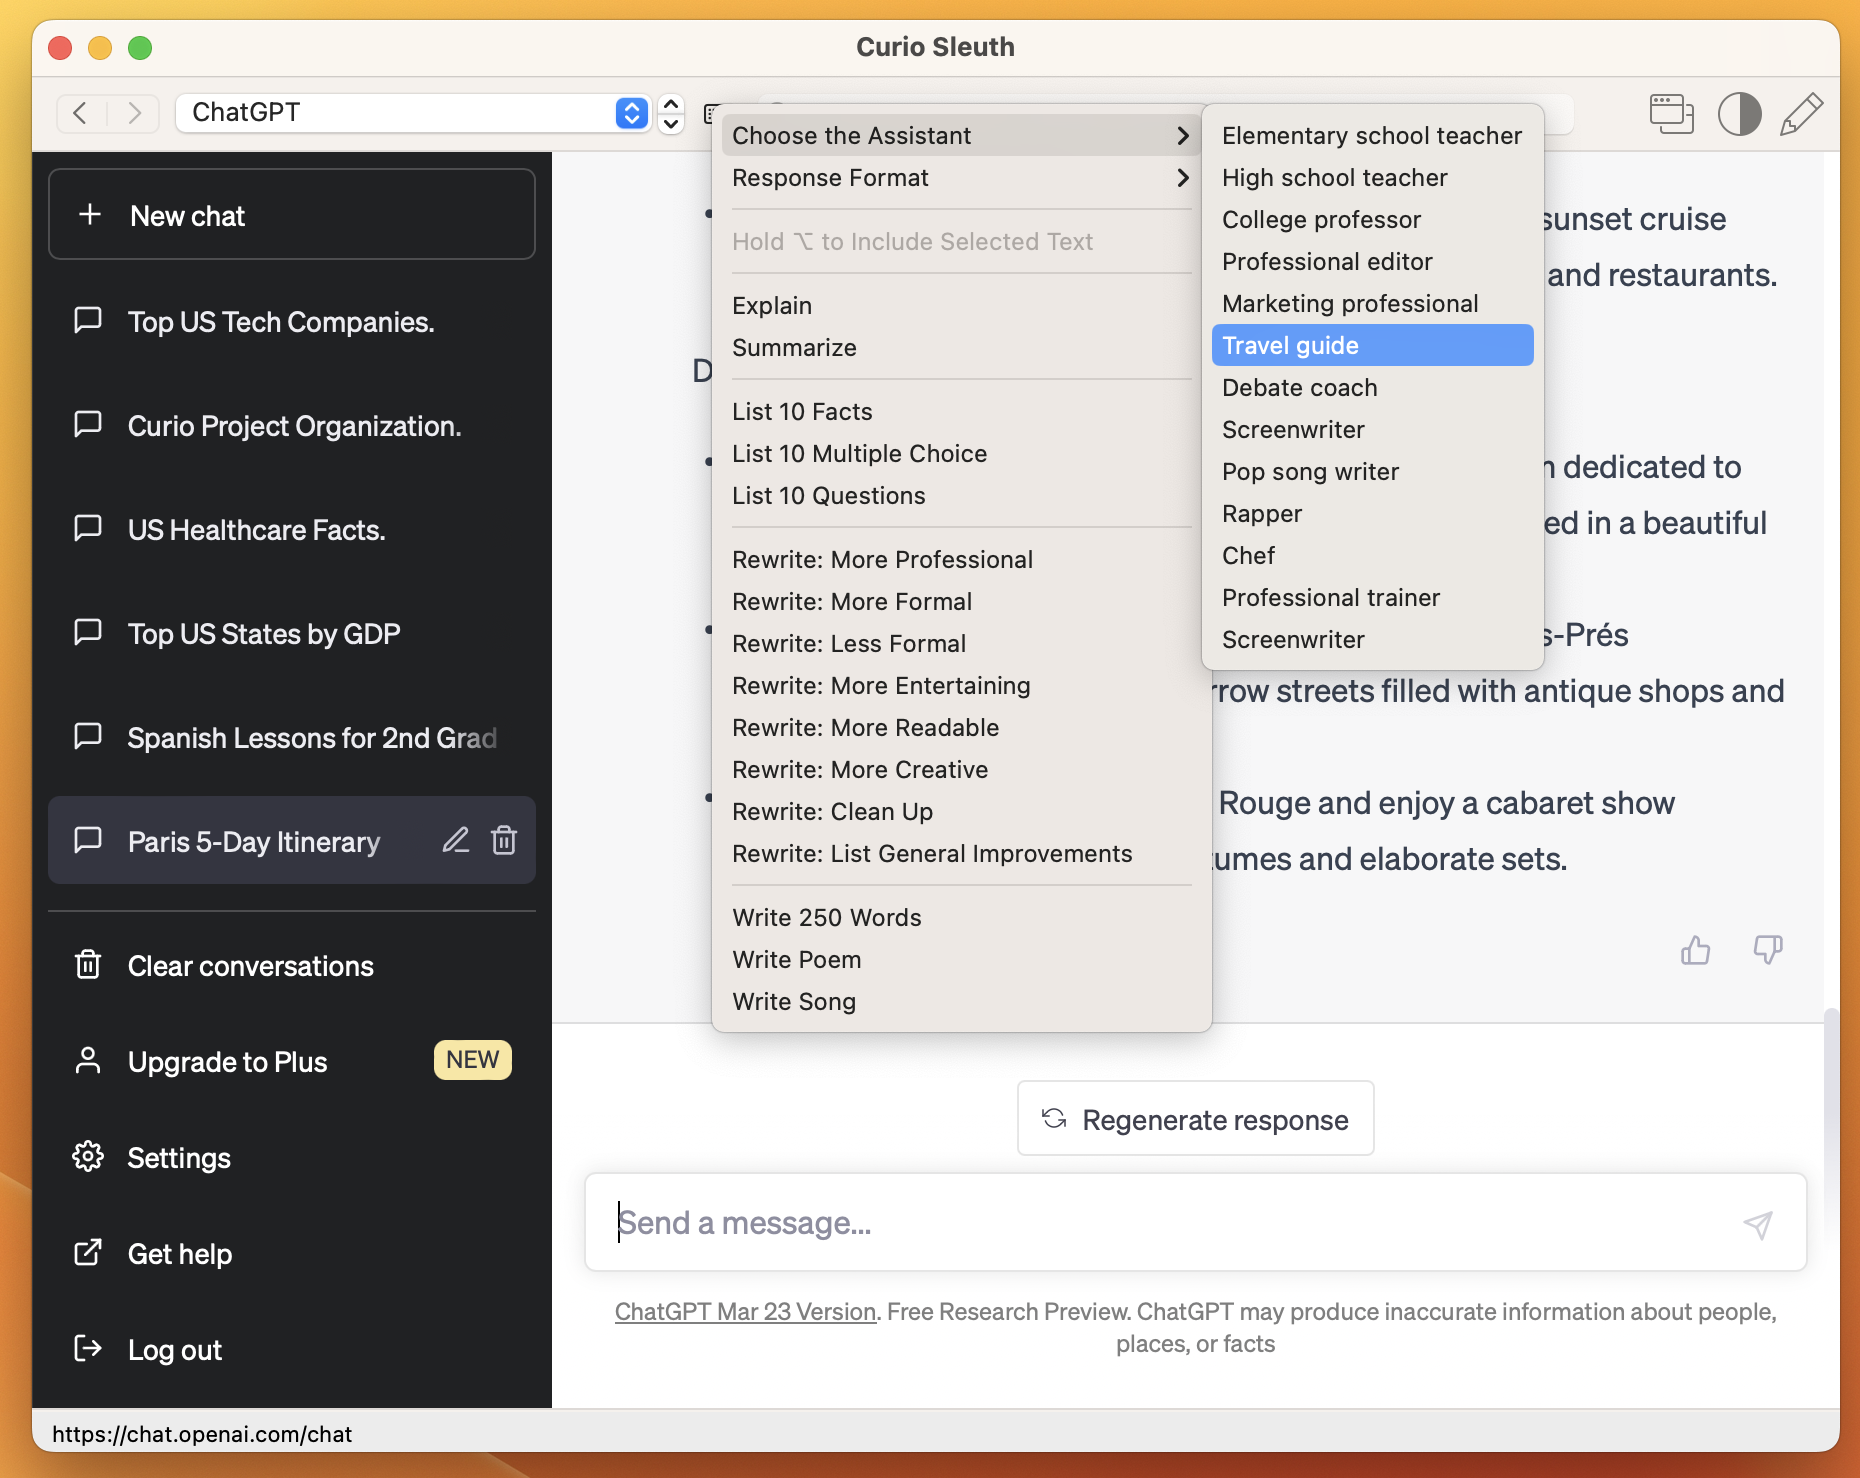Pick High school teacher assistant

[1372, 177]
